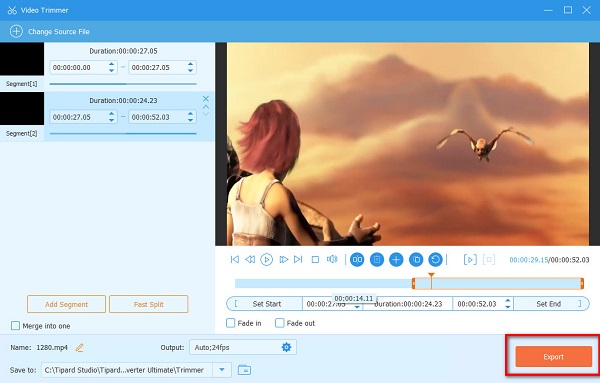Click the Reset circular arrow icon

click(435, 260)
